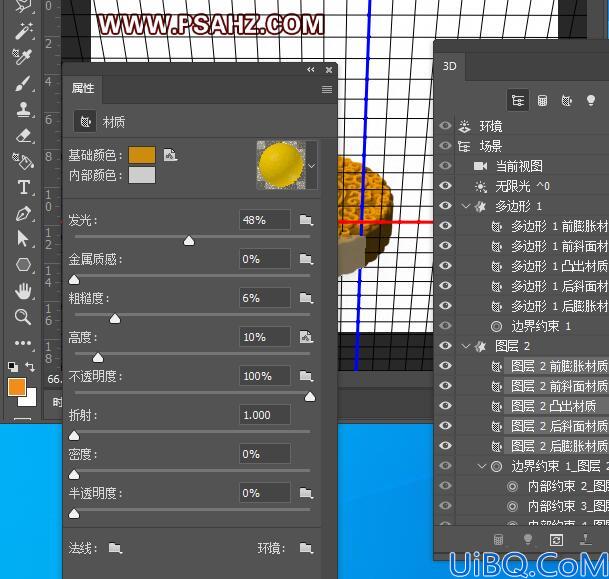Switch to the 属性 panel tab
This screenshot has width=609, height=579.
click(83, 88)
